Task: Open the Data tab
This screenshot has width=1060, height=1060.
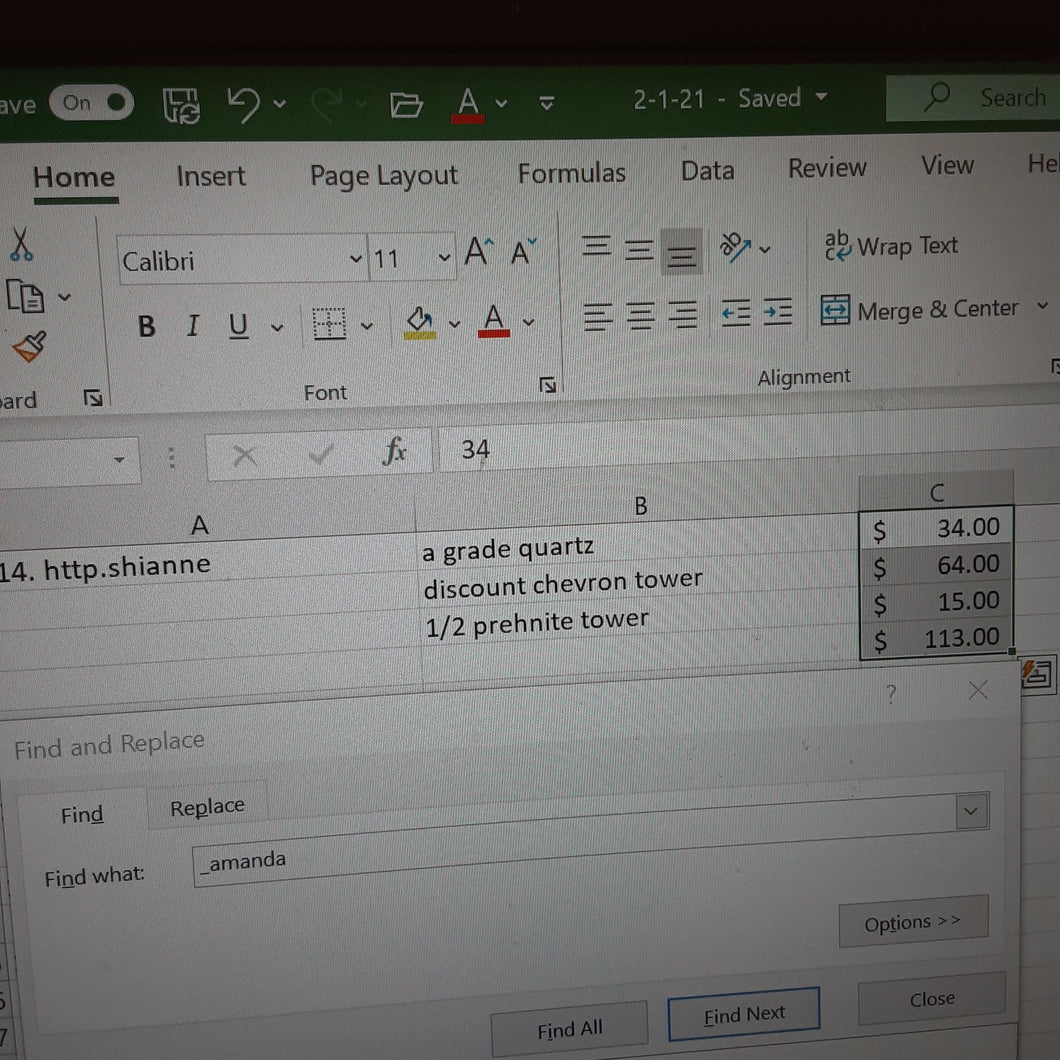Action: point(707,170)
